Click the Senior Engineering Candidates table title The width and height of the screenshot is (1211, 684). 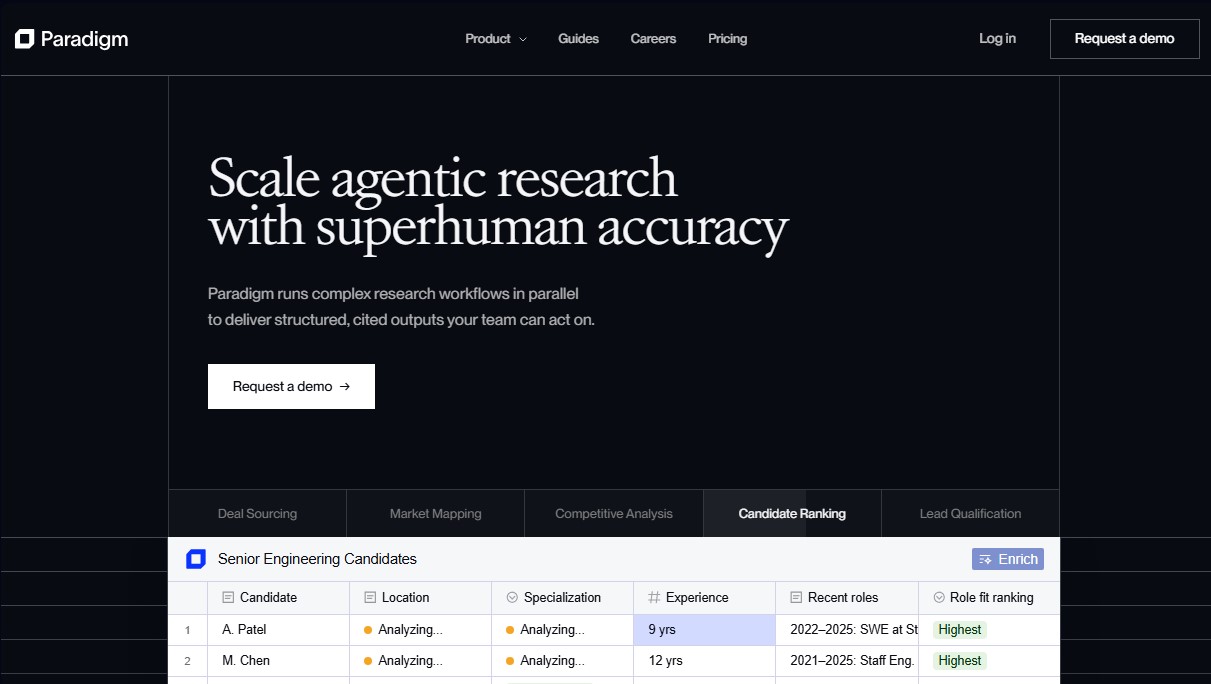click(x=317, y=559)
